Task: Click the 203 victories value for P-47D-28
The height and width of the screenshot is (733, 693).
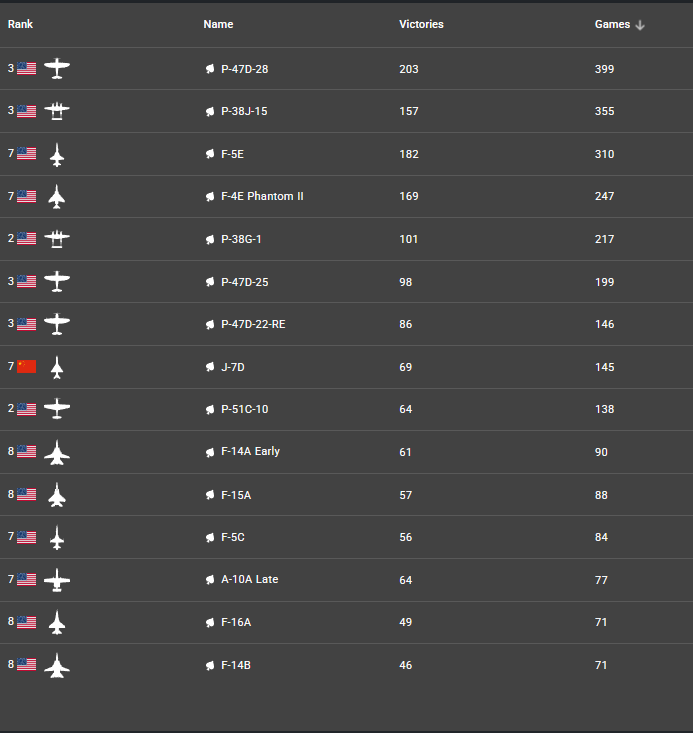Action: (409, 69)
